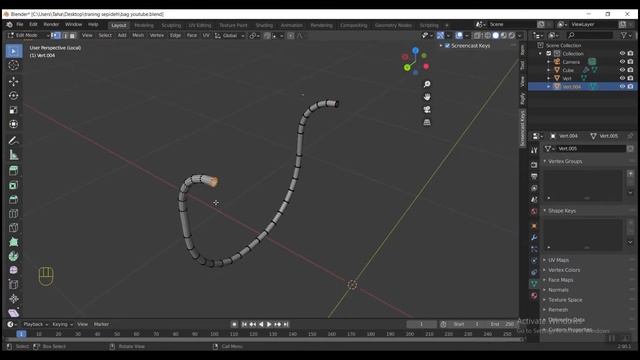Screen dimensions: 640x360
Task: Toggle the Collection exclude checkbox
Action: click(x=549, y=53)
